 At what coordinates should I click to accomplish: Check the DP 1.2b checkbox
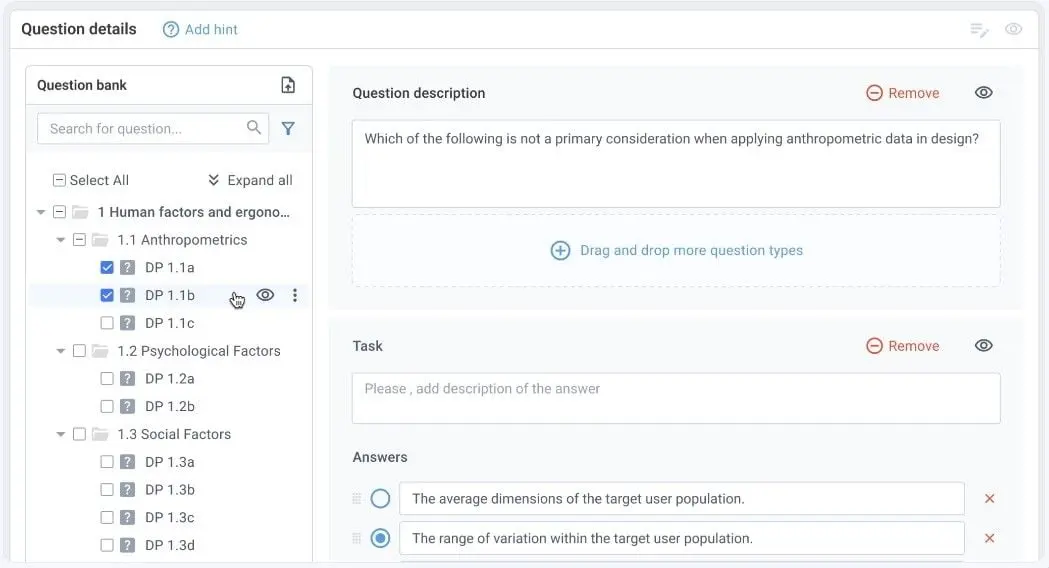pos(107,406)
